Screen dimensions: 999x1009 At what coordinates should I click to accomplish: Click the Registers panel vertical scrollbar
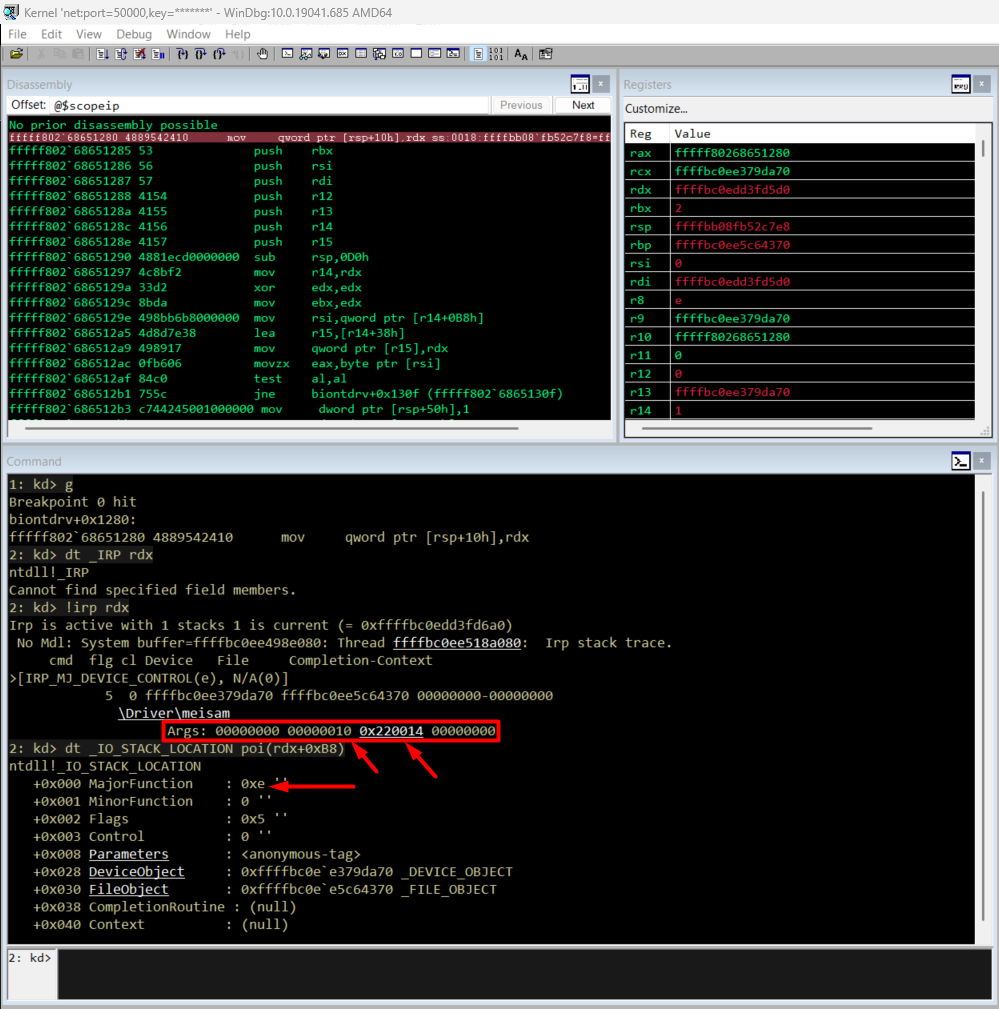(983, 280)
